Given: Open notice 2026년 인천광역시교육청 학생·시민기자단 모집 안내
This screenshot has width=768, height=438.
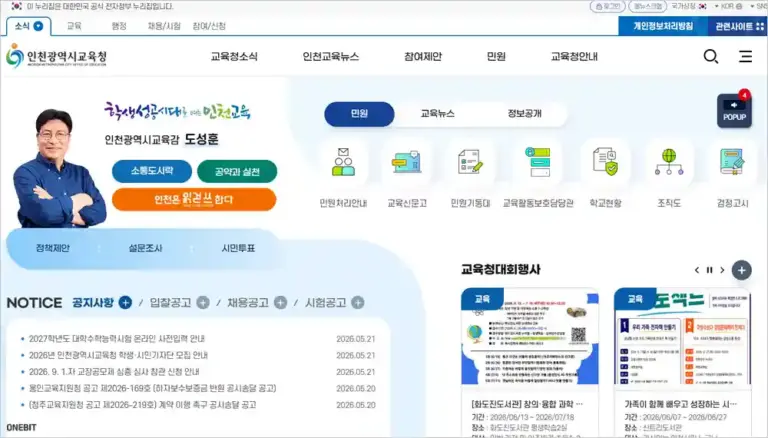Looking at the screenshot, I should tap(119, 355).
